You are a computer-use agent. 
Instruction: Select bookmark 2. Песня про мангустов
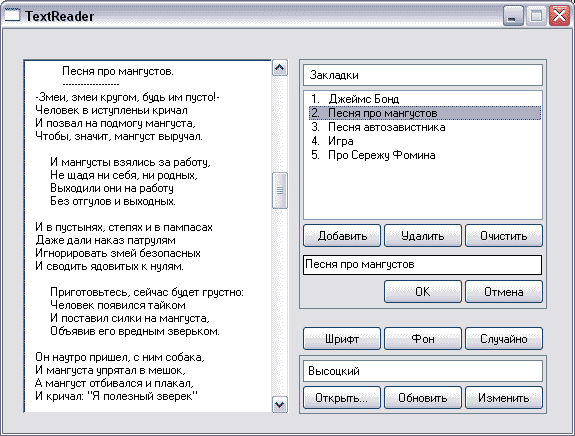coord(425,113)
